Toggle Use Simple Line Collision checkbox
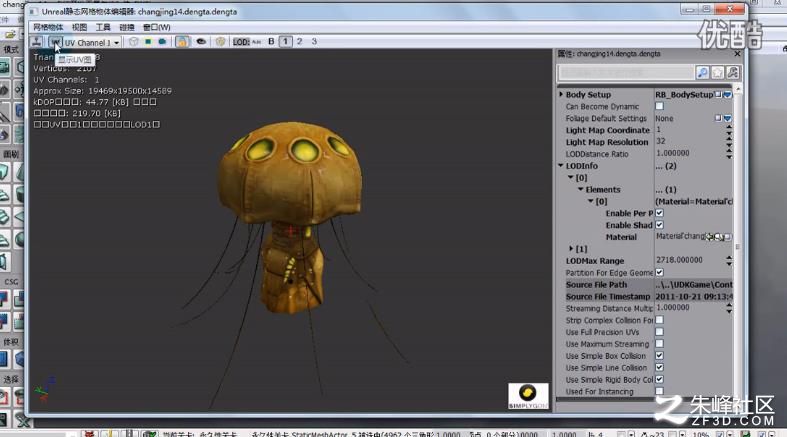 [660, 368]
